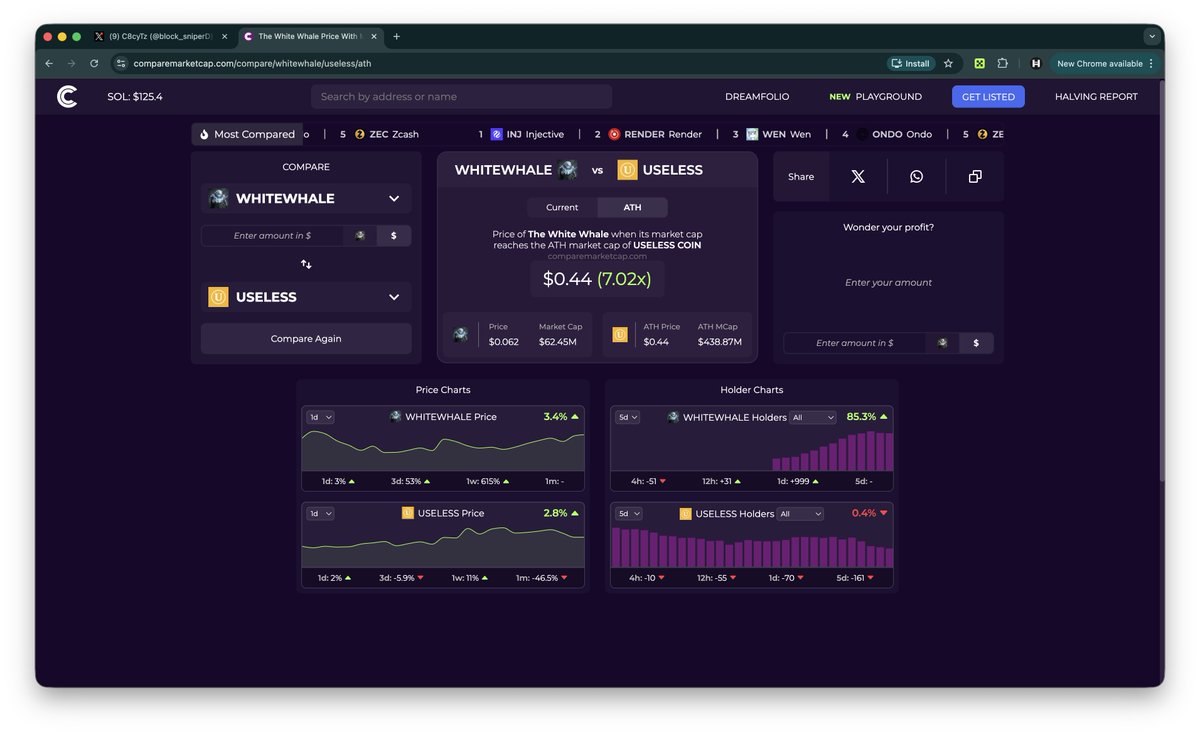Click INJ Injective ticker icon
Screen dimensions: 1200x734
[x=496, y=134]
